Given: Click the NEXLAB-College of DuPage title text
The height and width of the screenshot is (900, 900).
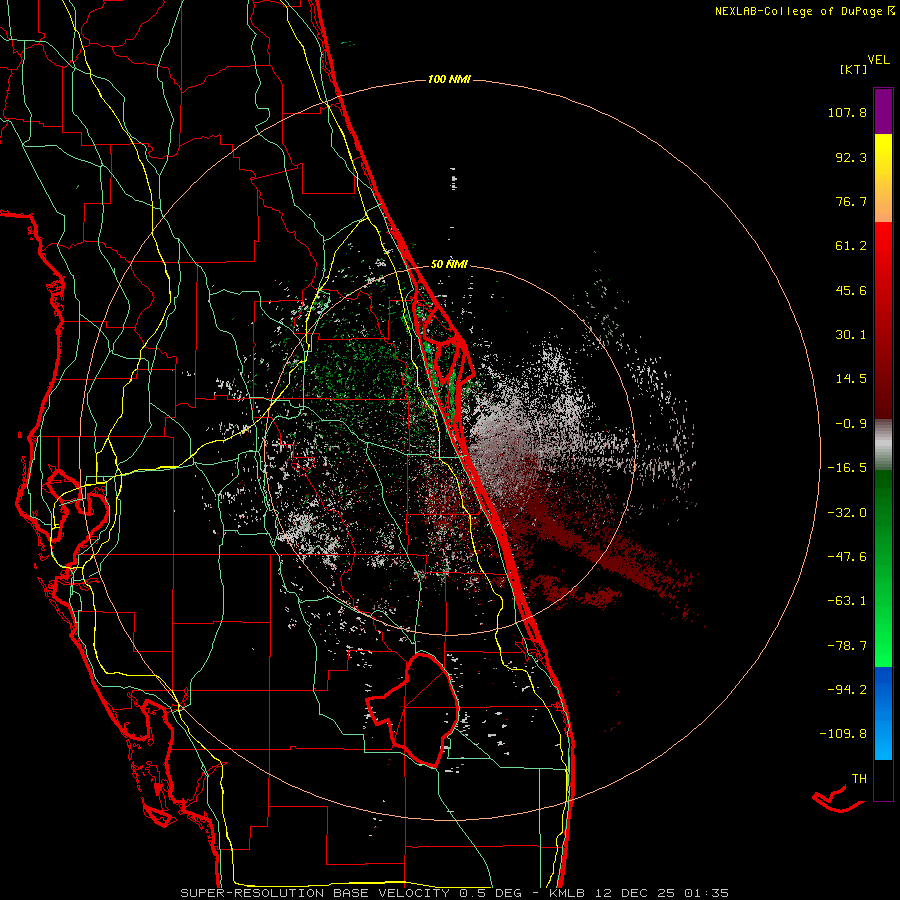Looking at the screenshot, I should tap(805, 11).
